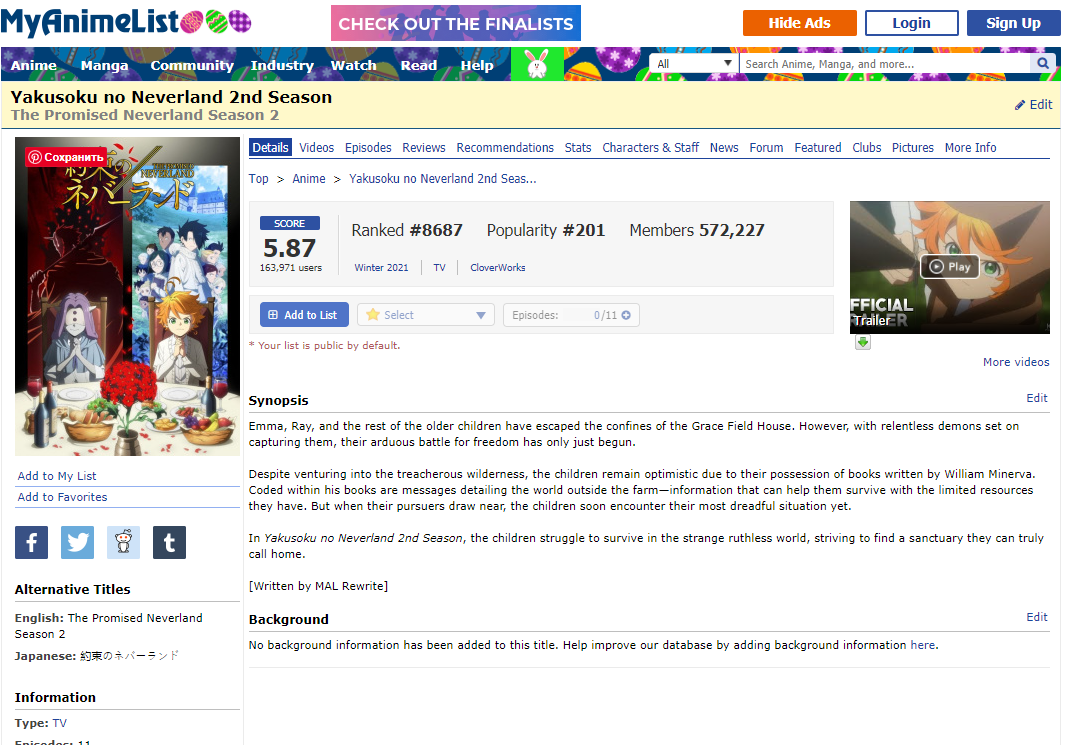
Task: Open the All search category dropdown
Action: 694,63
